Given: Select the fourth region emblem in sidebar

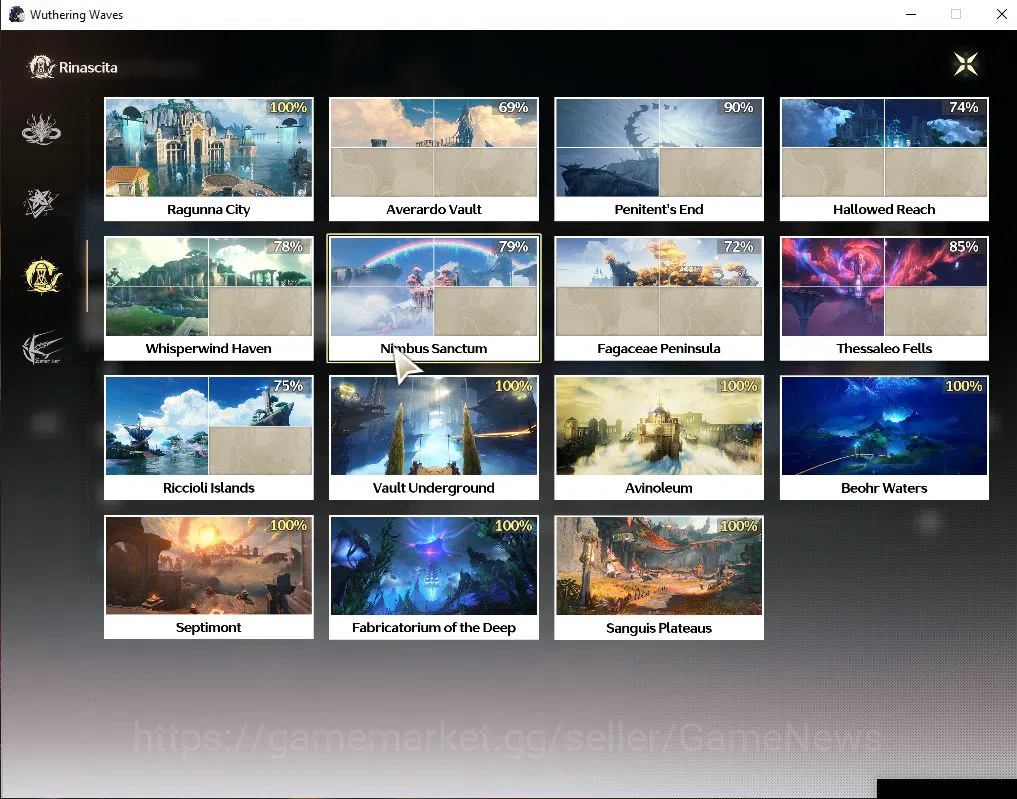Looking at the screenshot, I should 42,348.
